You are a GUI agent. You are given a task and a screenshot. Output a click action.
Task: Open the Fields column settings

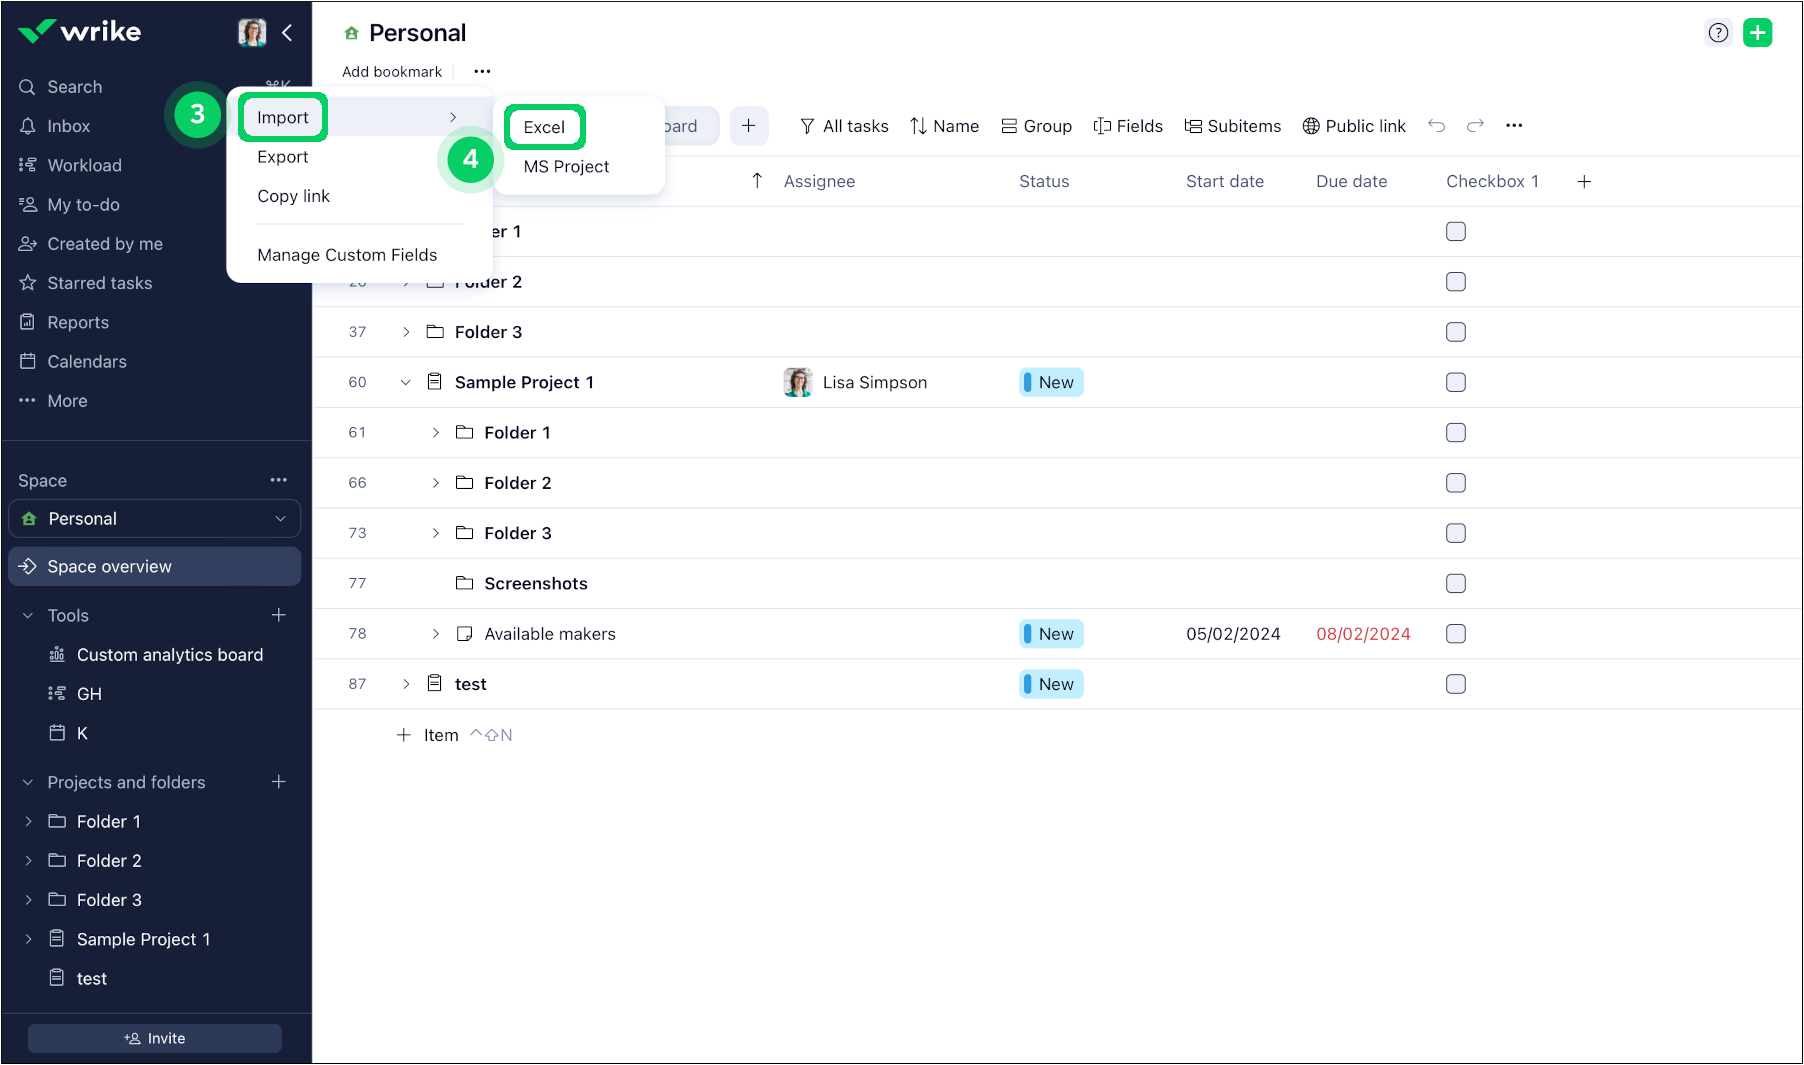coord(1128,126)
